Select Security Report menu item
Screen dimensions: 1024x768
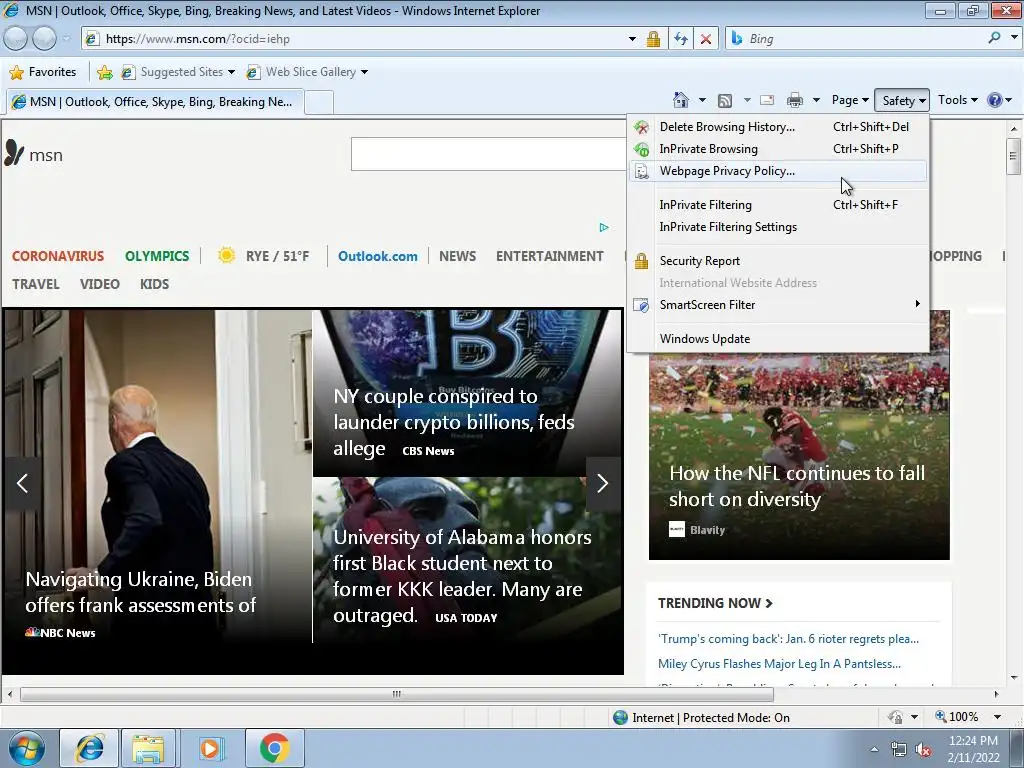click(778, 261)
